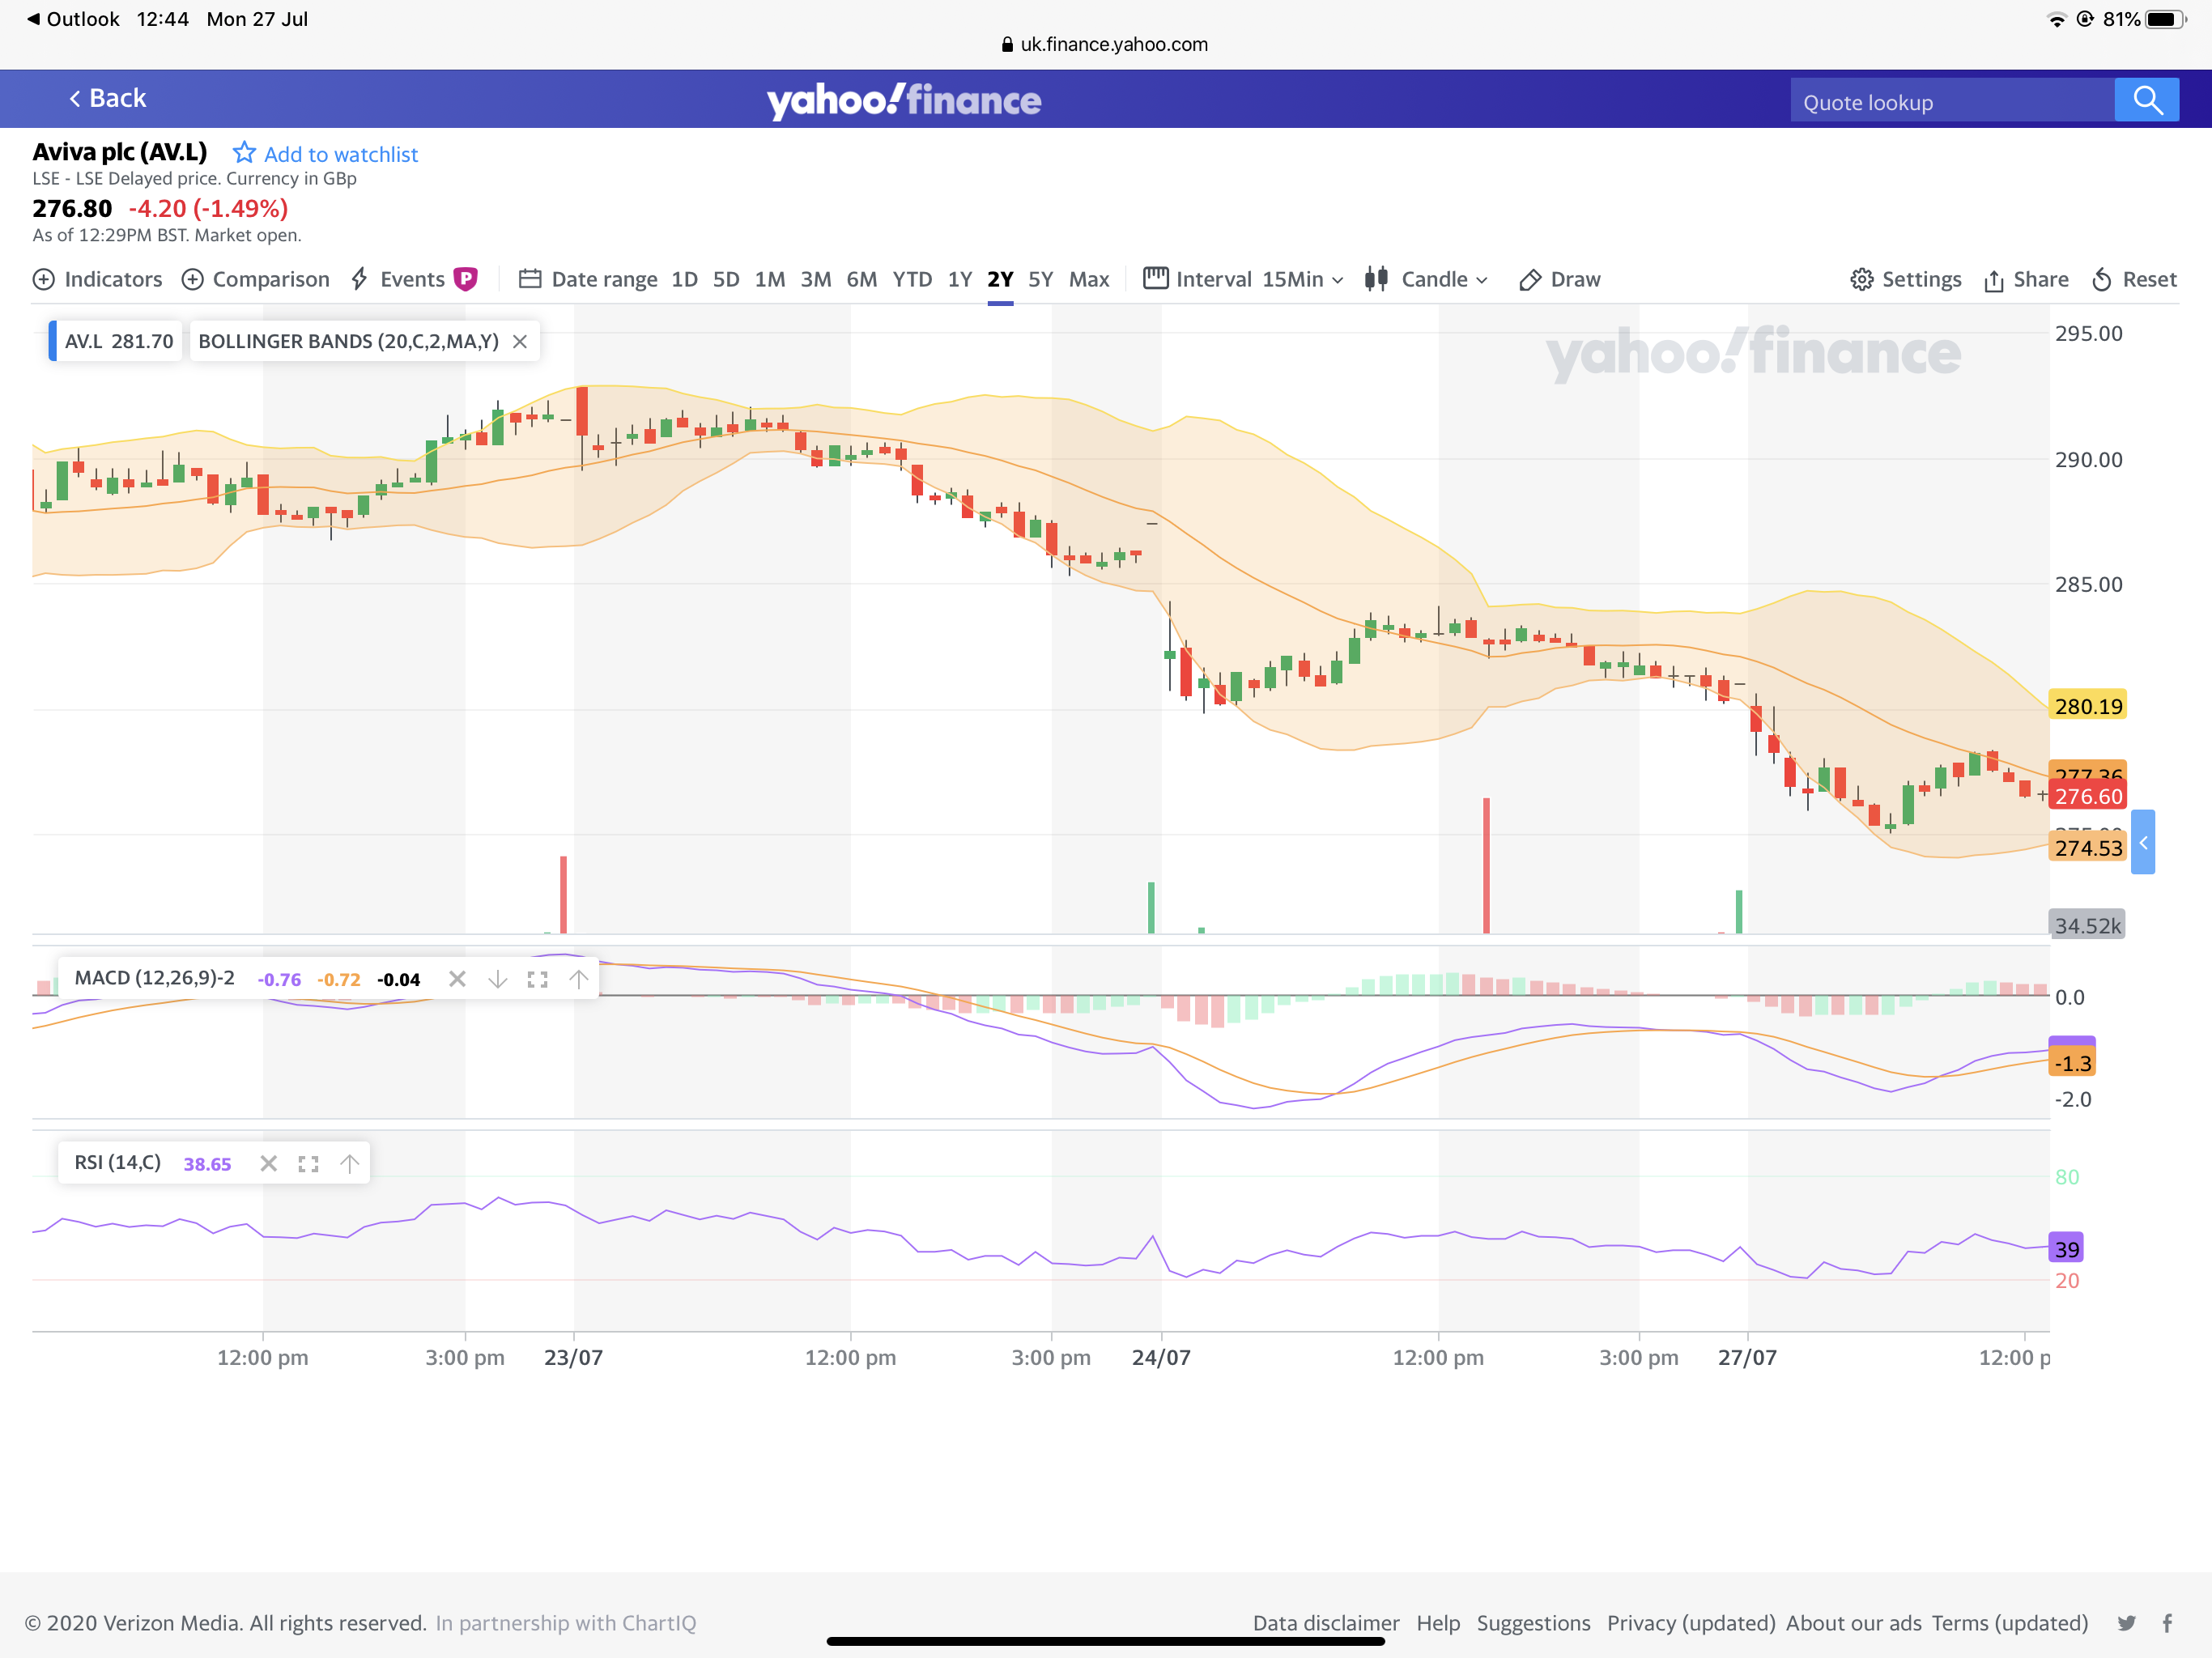Click the blue chart side-panel chevron

point(2143,842)
